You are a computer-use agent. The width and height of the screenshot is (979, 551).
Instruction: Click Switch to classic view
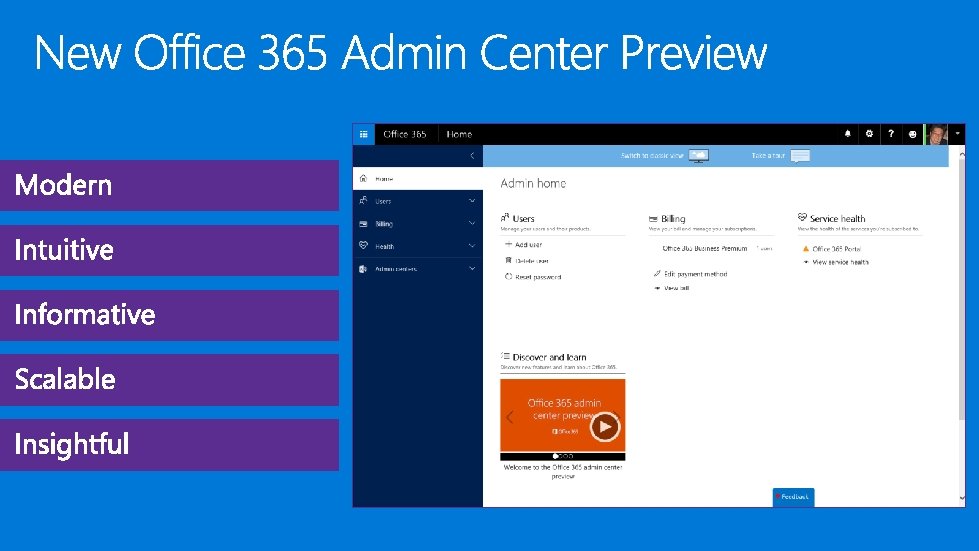coord(652,155)
